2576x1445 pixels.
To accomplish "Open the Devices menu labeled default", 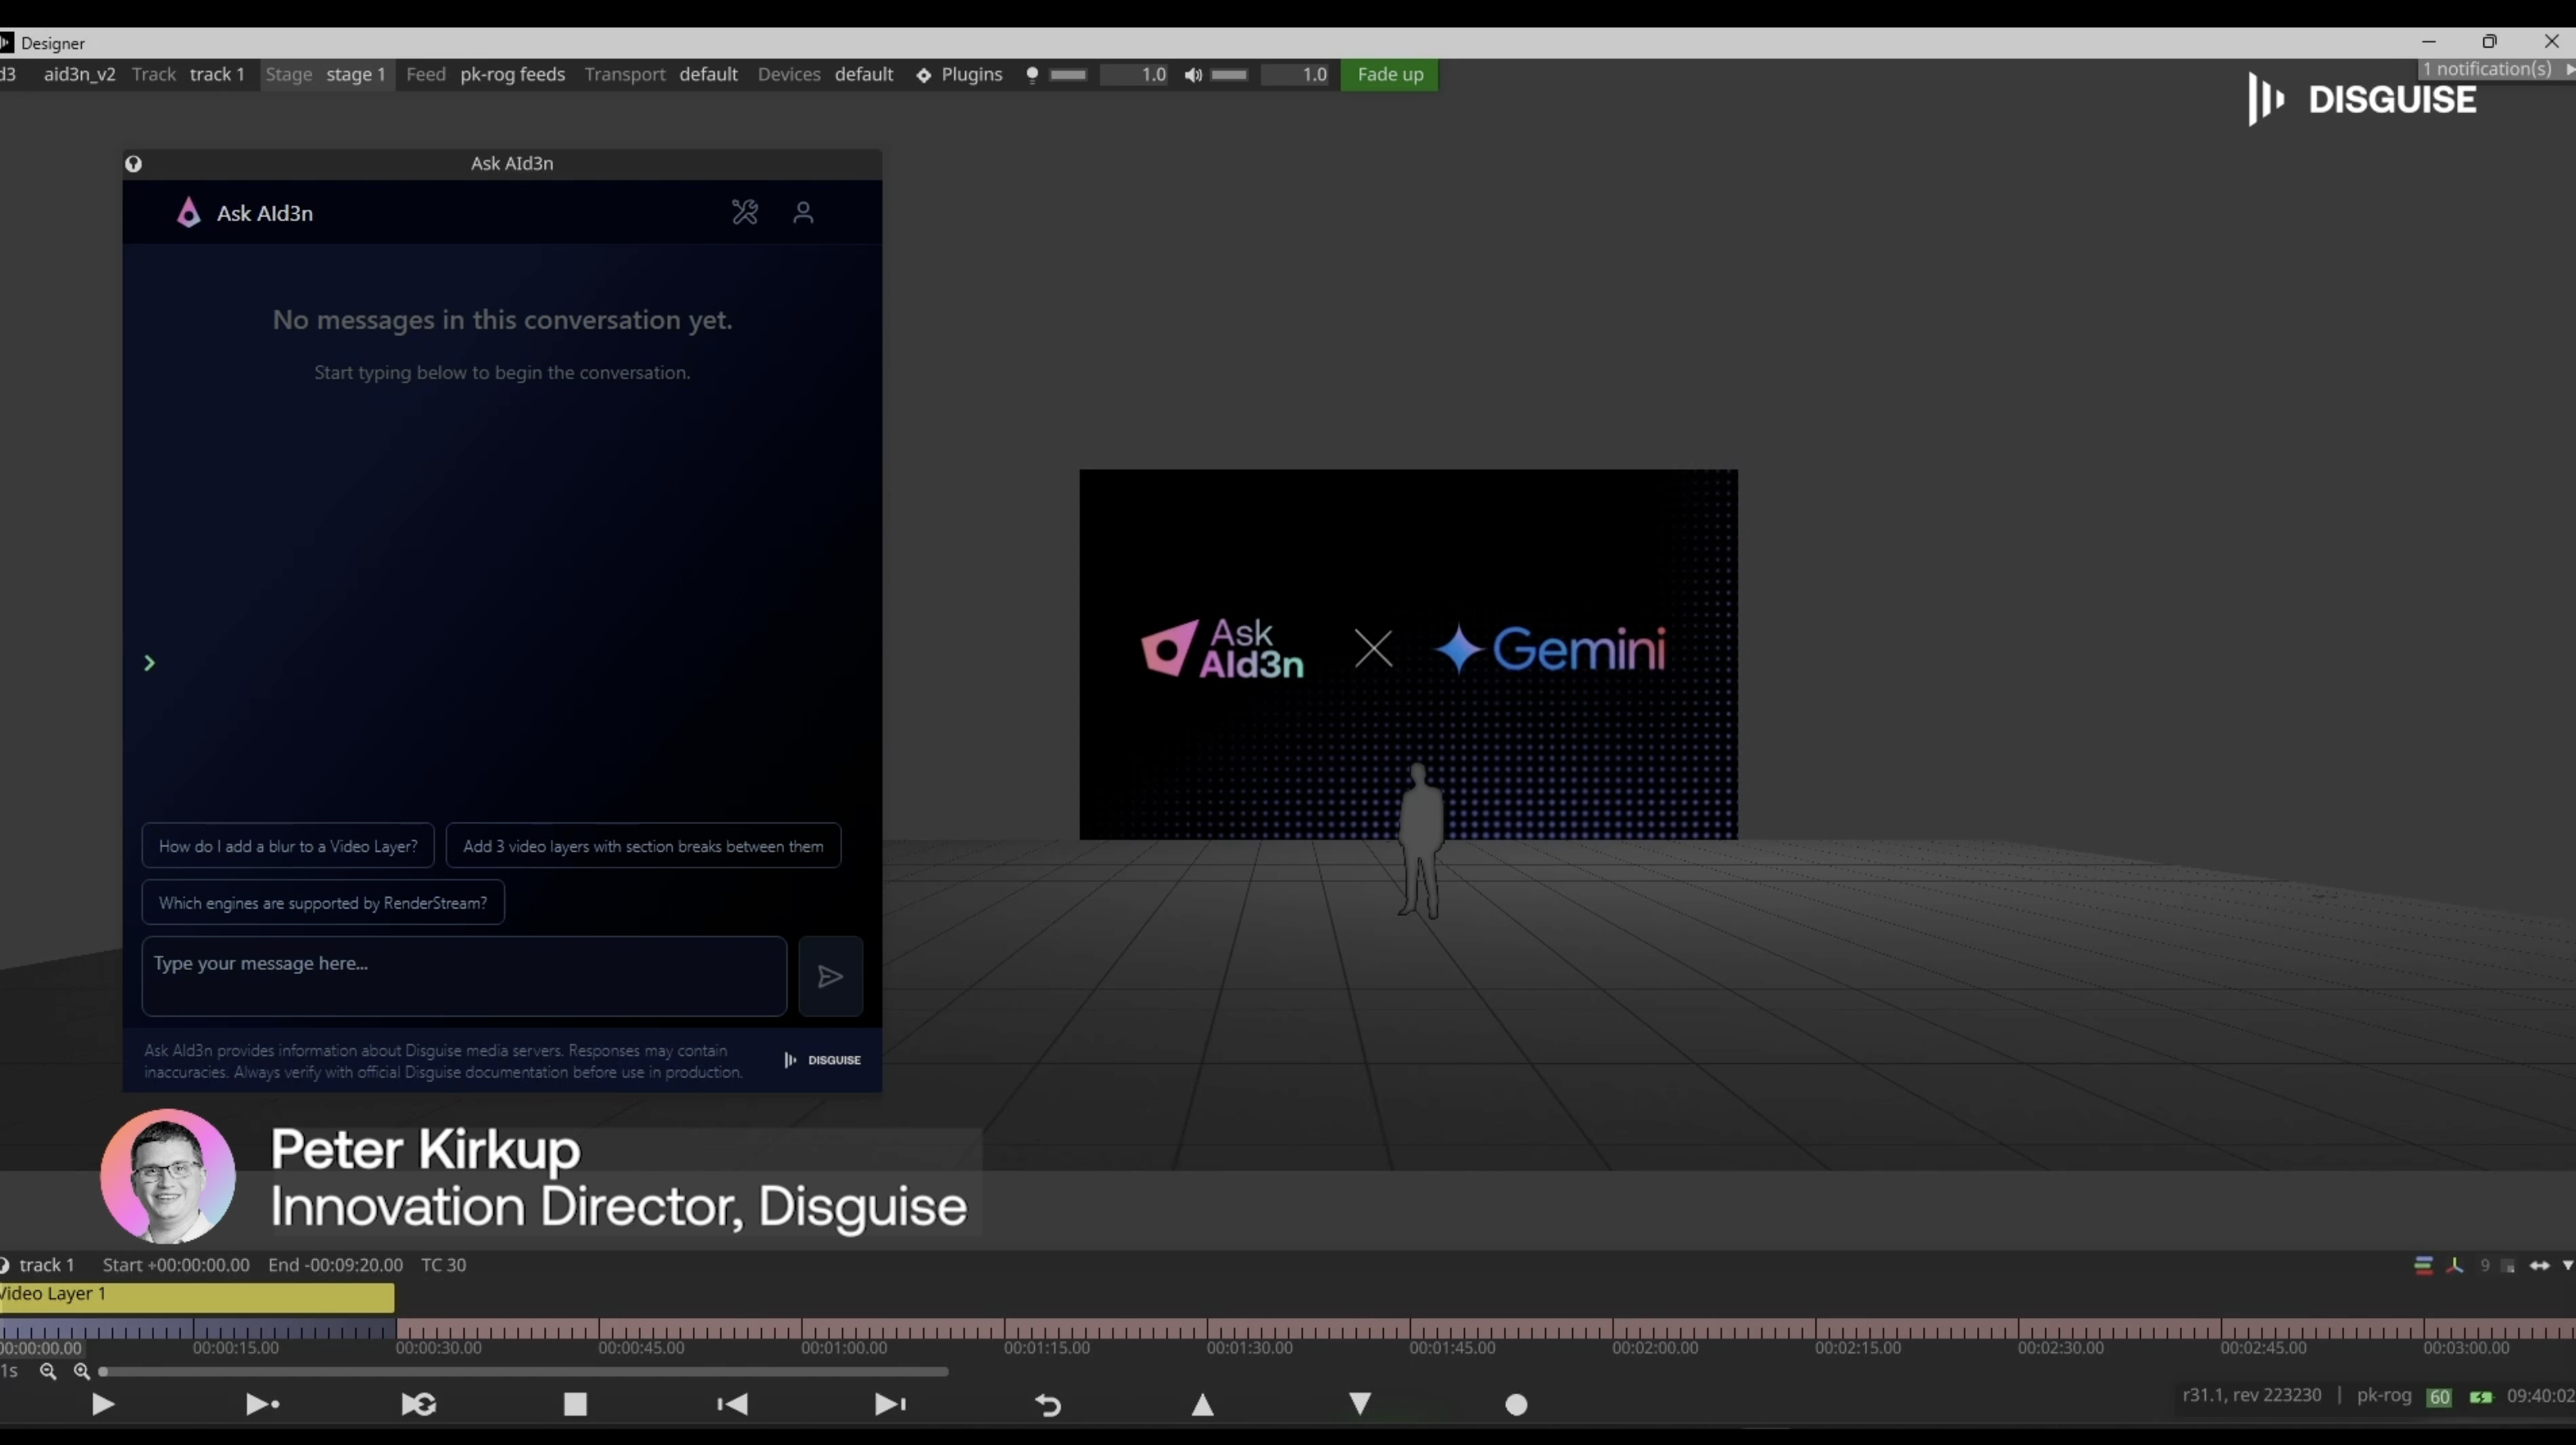I will [864, 74].
